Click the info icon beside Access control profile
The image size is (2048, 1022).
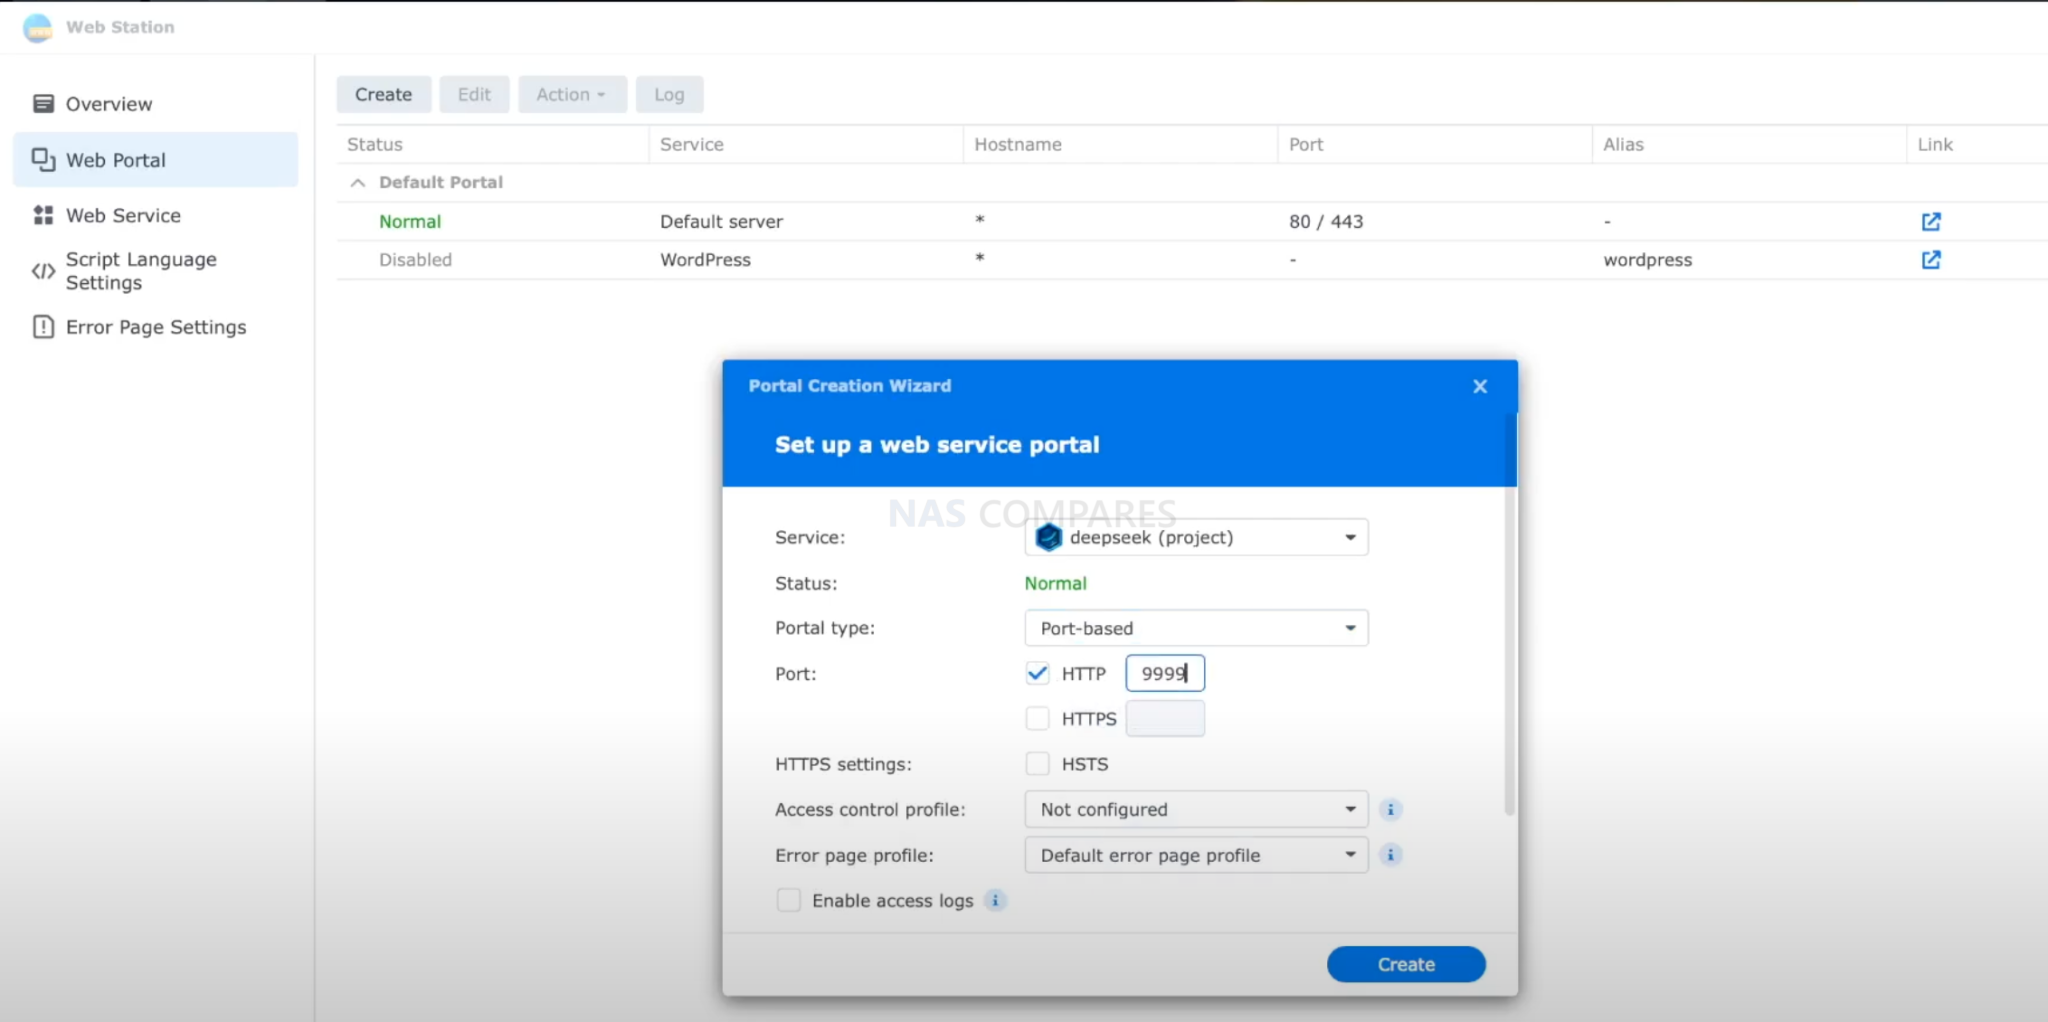(x=1392, y=809)
